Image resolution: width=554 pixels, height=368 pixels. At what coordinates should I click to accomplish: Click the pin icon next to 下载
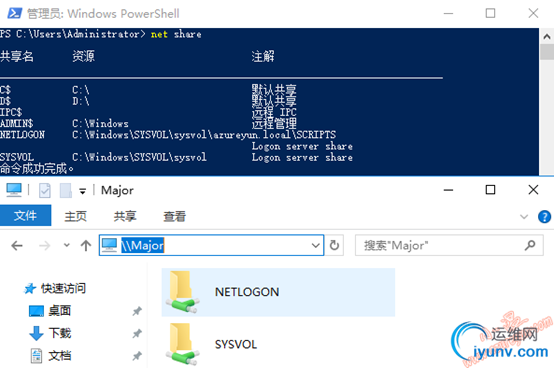[x=137, y=333]
